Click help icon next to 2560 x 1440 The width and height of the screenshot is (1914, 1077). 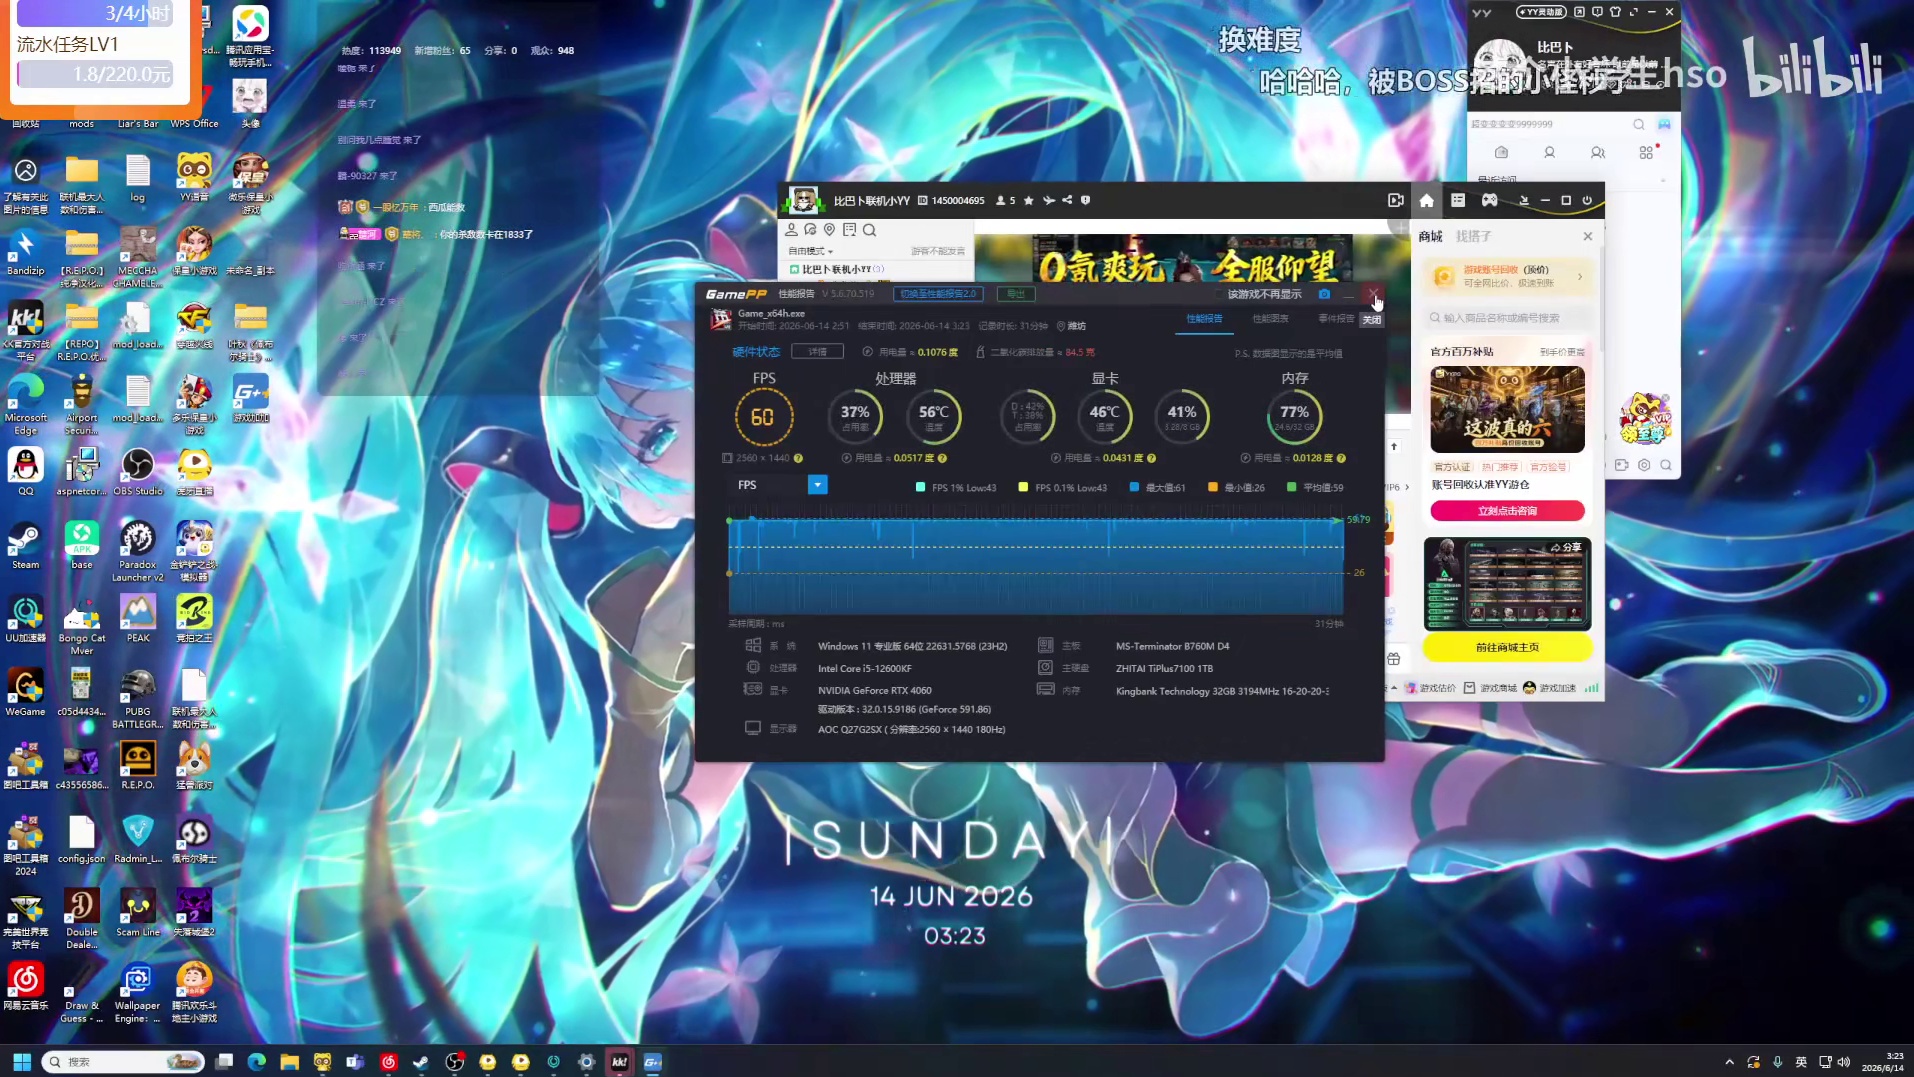tap(798, 458)
